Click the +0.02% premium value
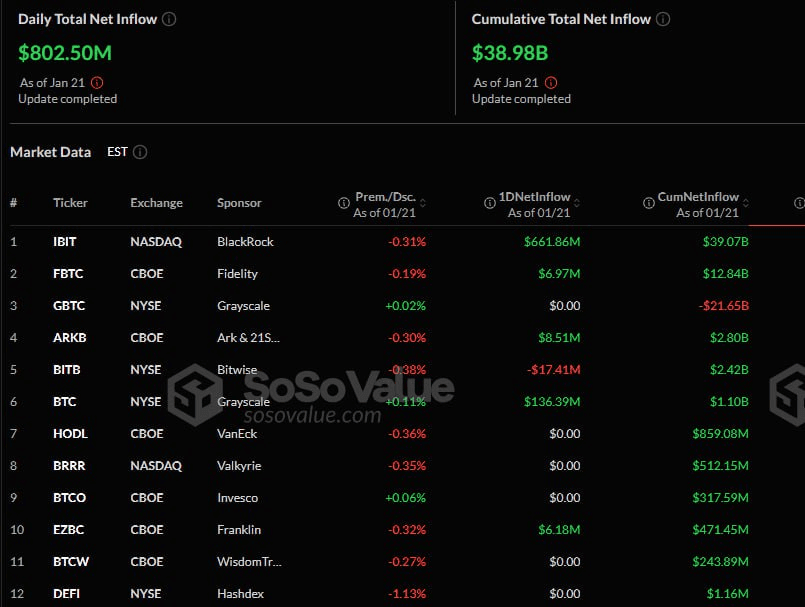The width and height of the screenshot is (805, 607). pos(406,306)
